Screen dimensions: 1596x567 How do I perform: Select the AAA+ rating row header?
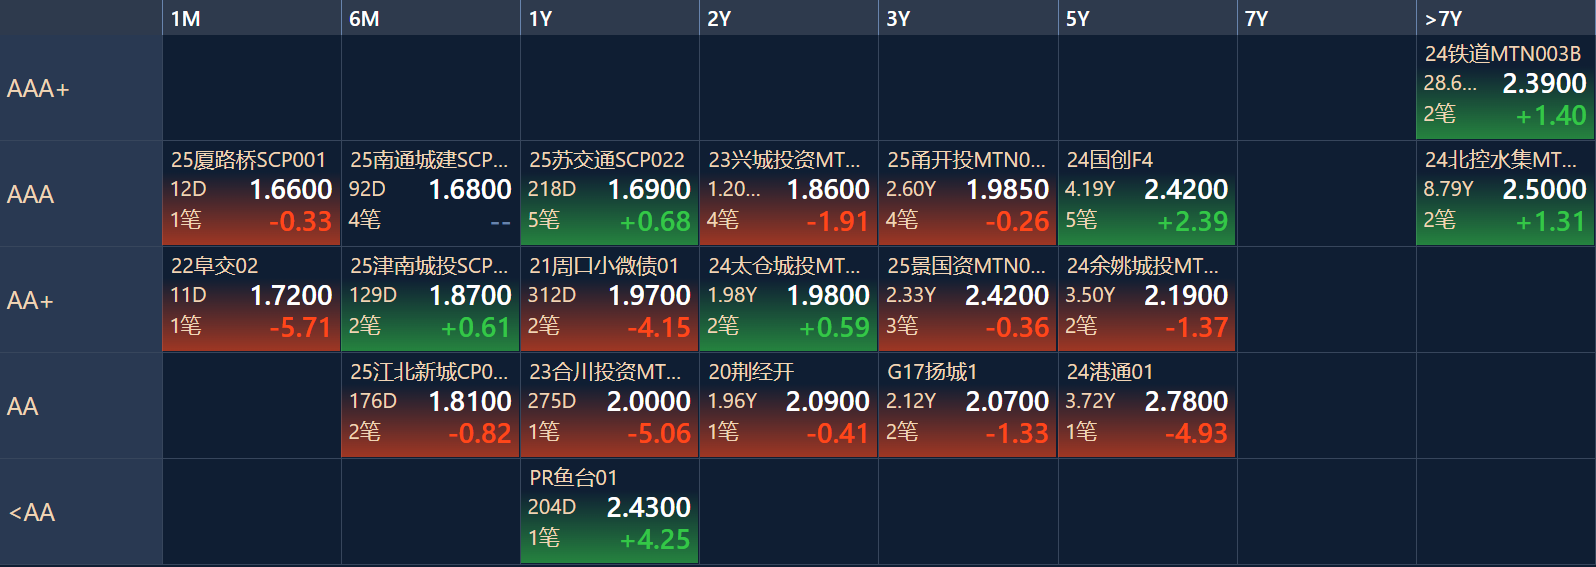point(38,89)
